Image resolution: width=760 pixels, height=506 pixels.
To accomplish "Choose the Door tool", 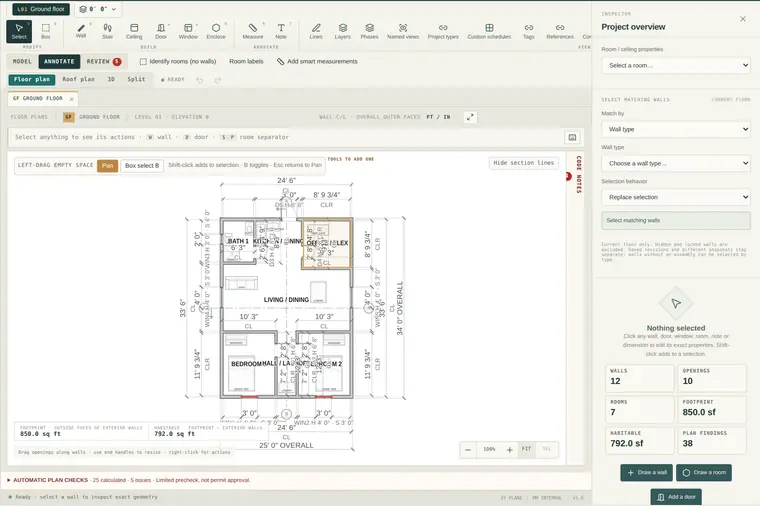I will click(x=161, y=31).
